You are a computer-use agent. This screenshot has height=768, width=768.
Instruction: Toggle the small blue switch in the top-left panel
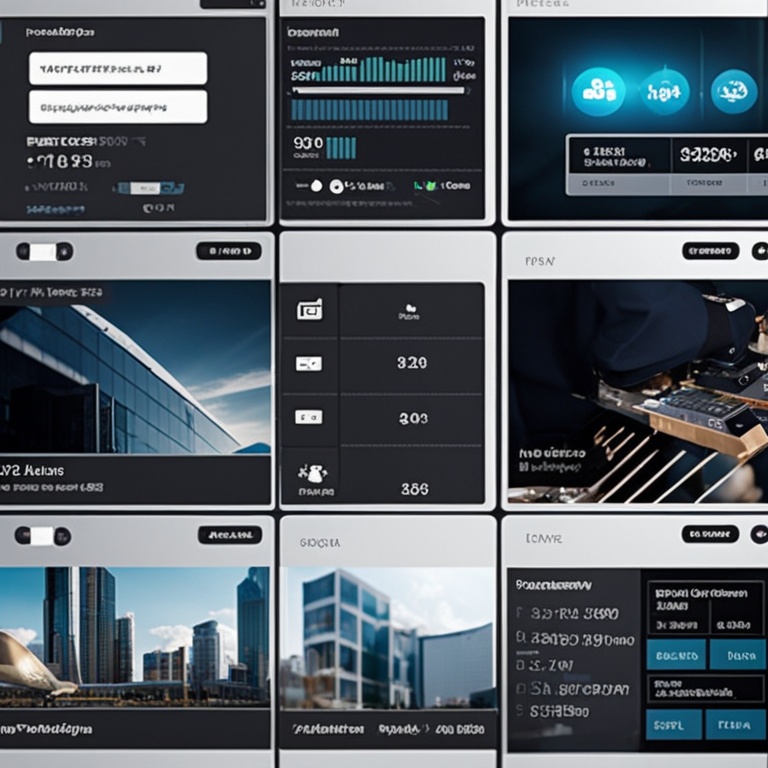(150, 188)
